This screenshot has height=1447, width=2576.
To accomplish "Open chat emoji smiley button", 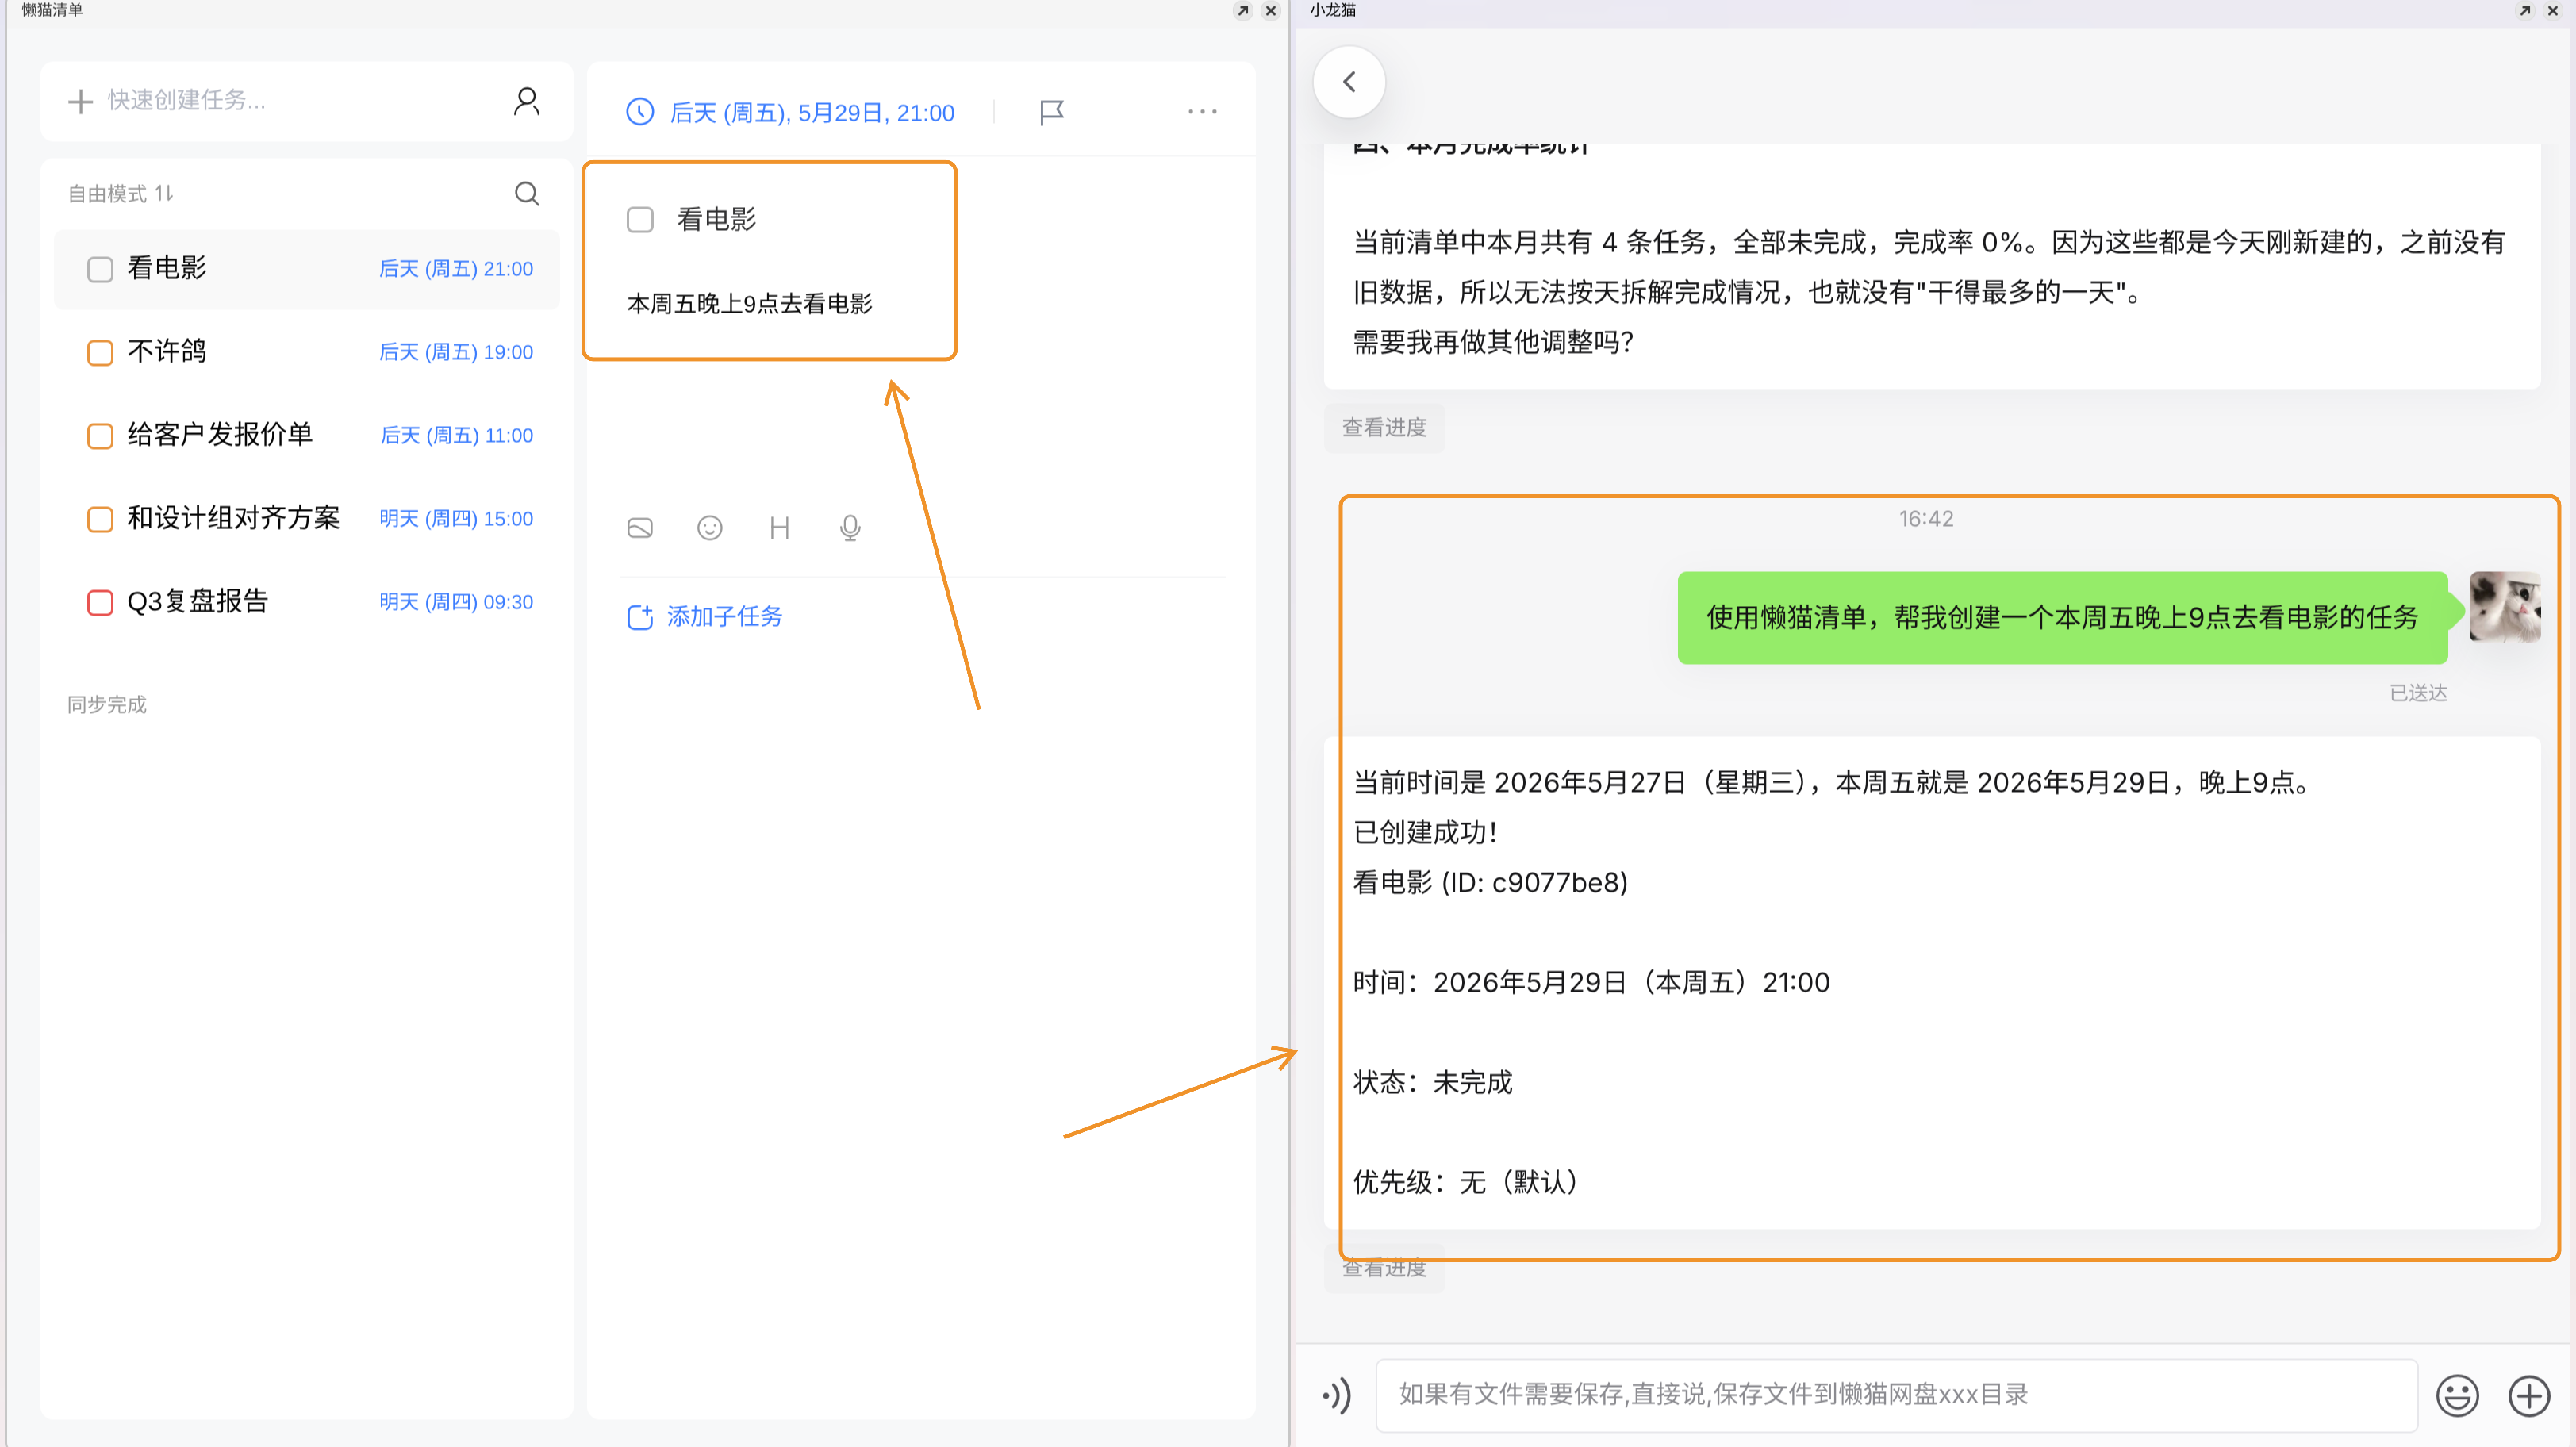I will (x=2457, y=1395).
